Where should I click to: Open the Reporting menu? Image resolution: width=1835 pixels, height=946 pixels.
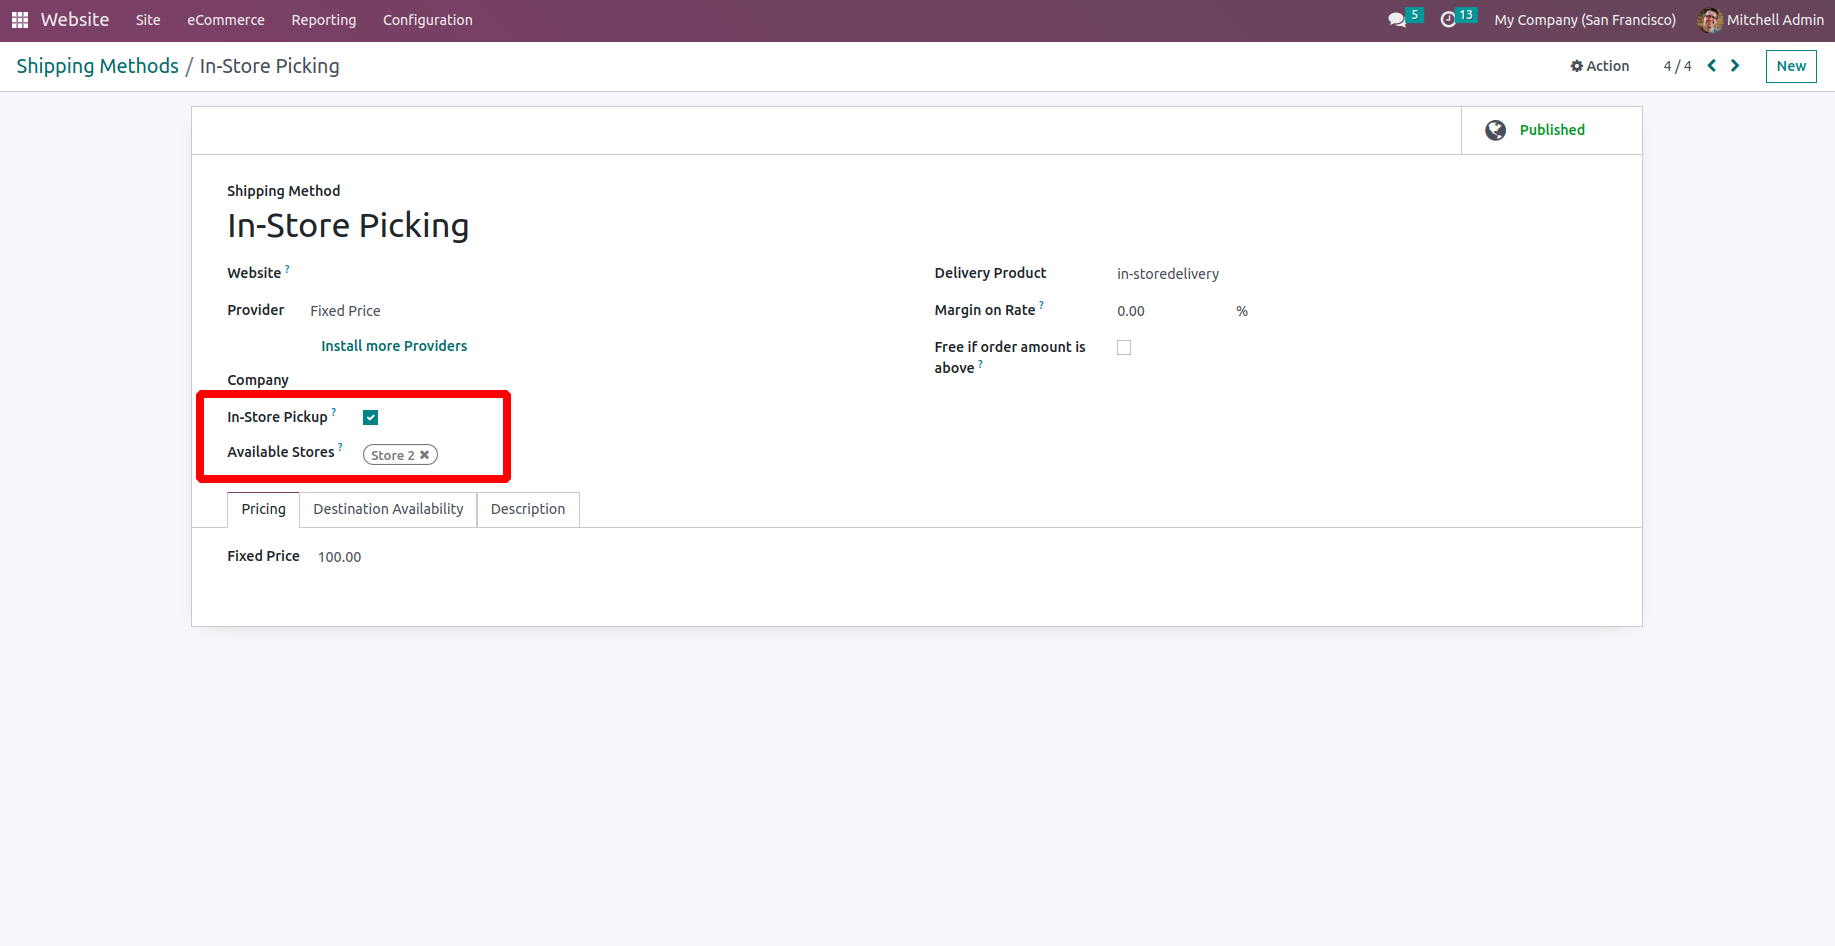pyautogui.click(x=324, y=20)
